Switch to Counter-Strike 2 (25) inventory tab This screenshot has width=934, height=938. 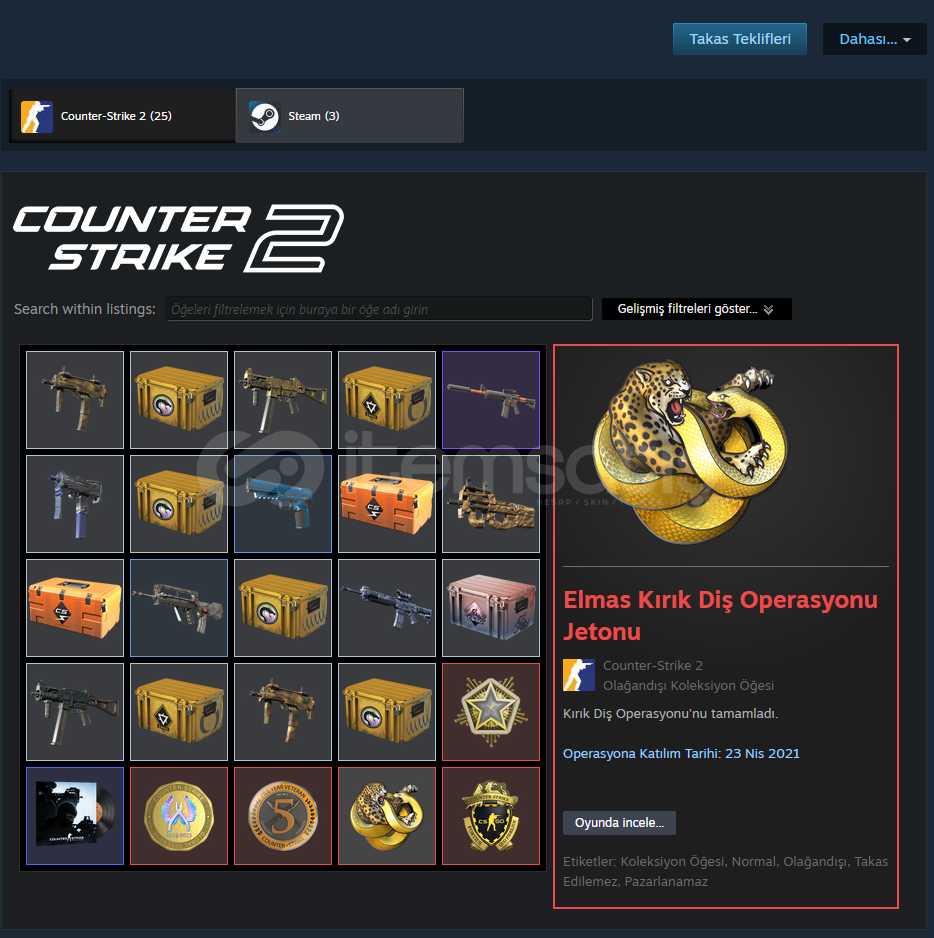(122, 116)
